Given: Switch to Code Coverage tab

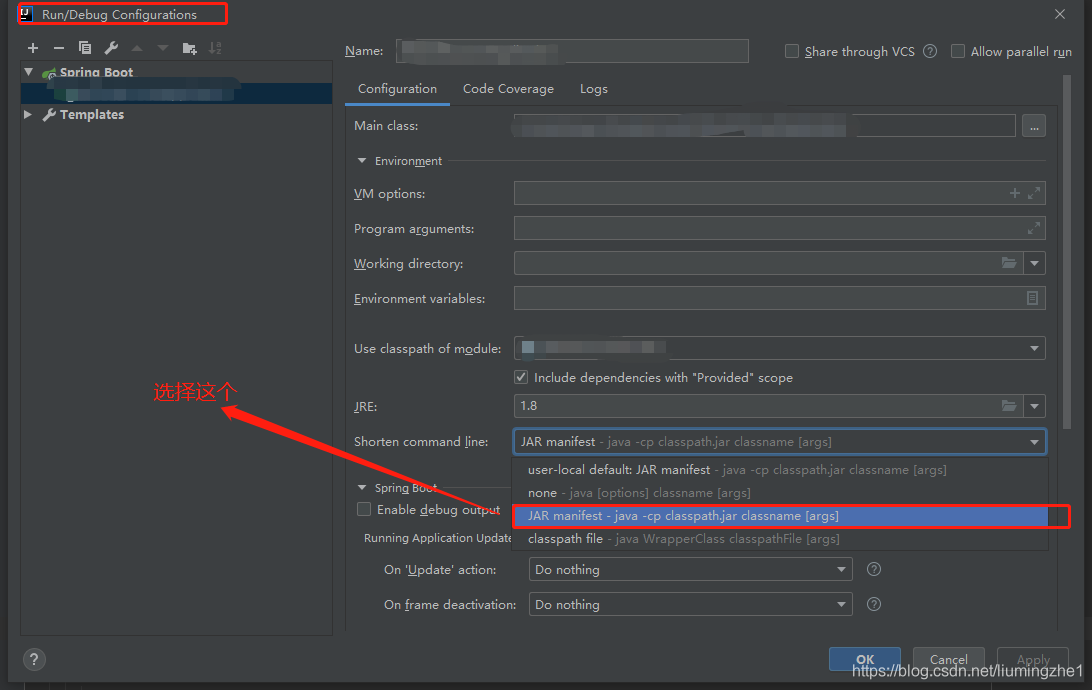Looking at the screenshot, I should [508, 89].
